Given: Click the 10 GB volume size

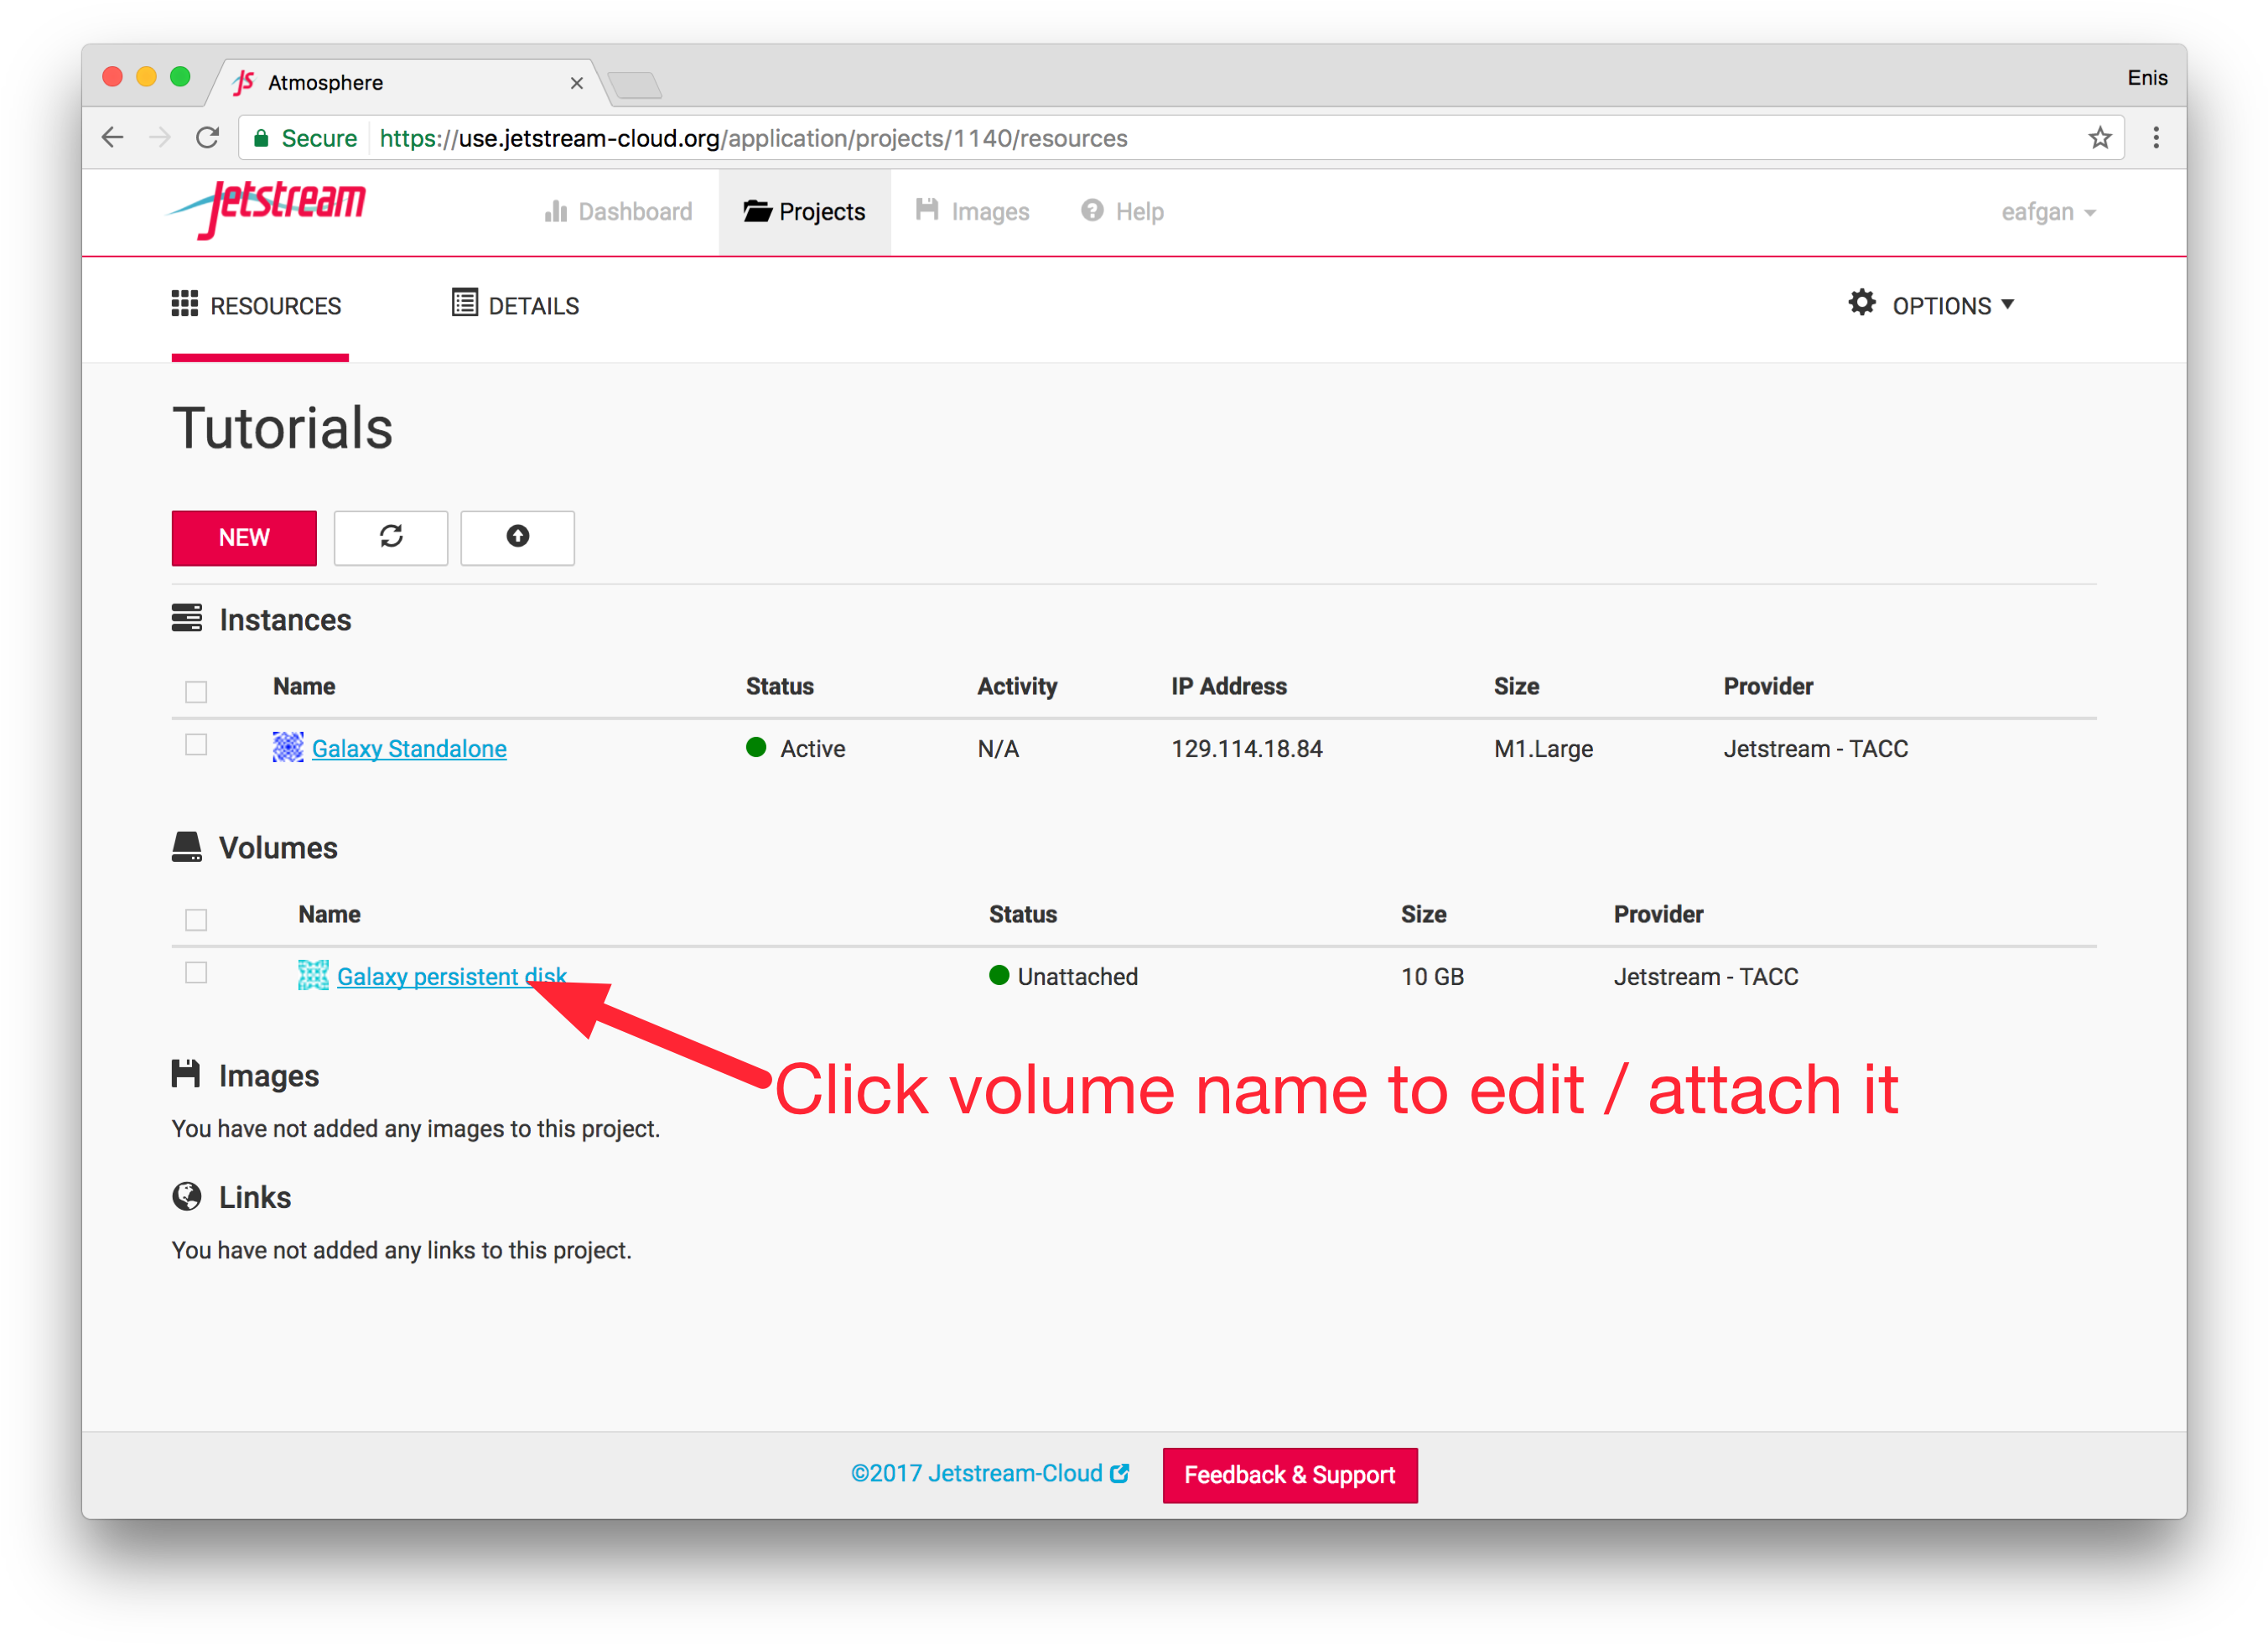Looking at the screenshot, I should click(x=1432, y=976).
